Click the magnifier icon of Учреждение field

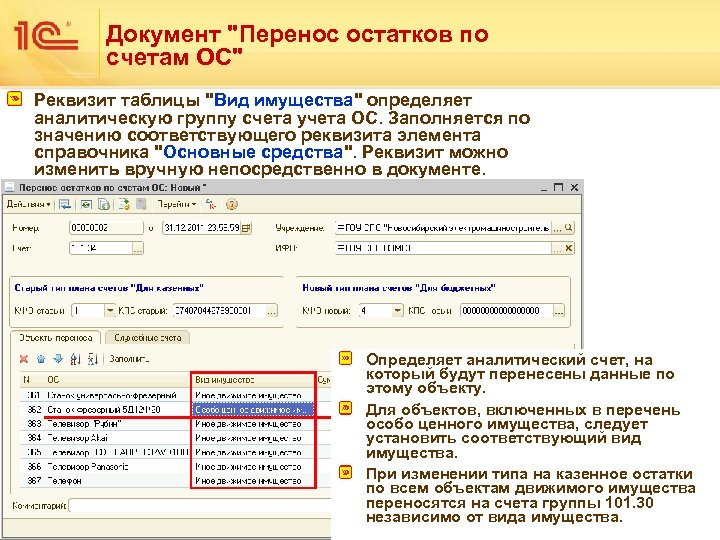pyautogui.click(x=568, y=228)
